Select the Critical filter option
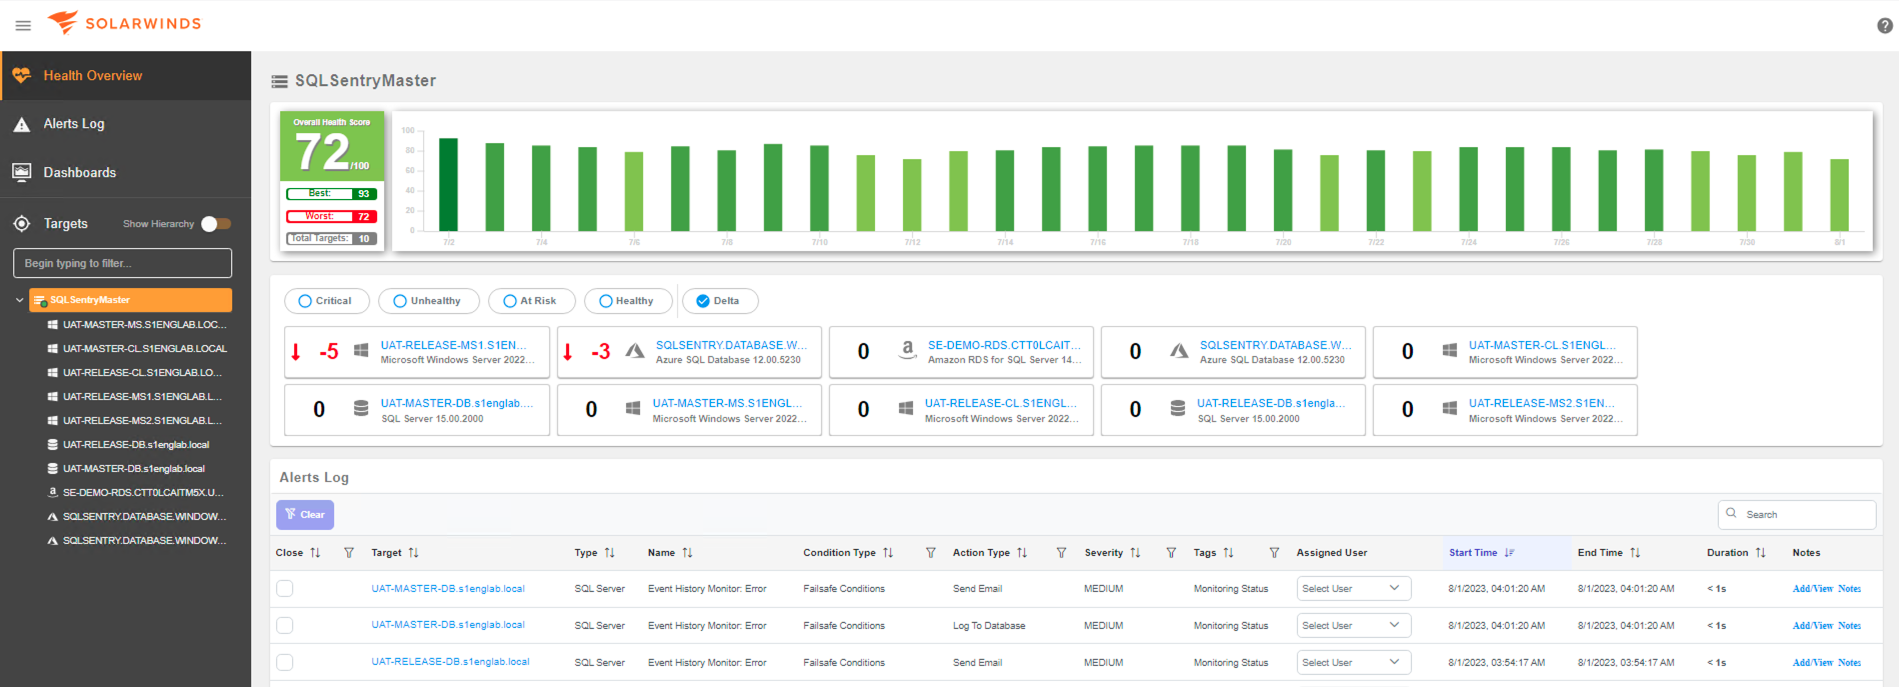The width and height of the screenshot is (1899, 687). [x=327, y=301]
